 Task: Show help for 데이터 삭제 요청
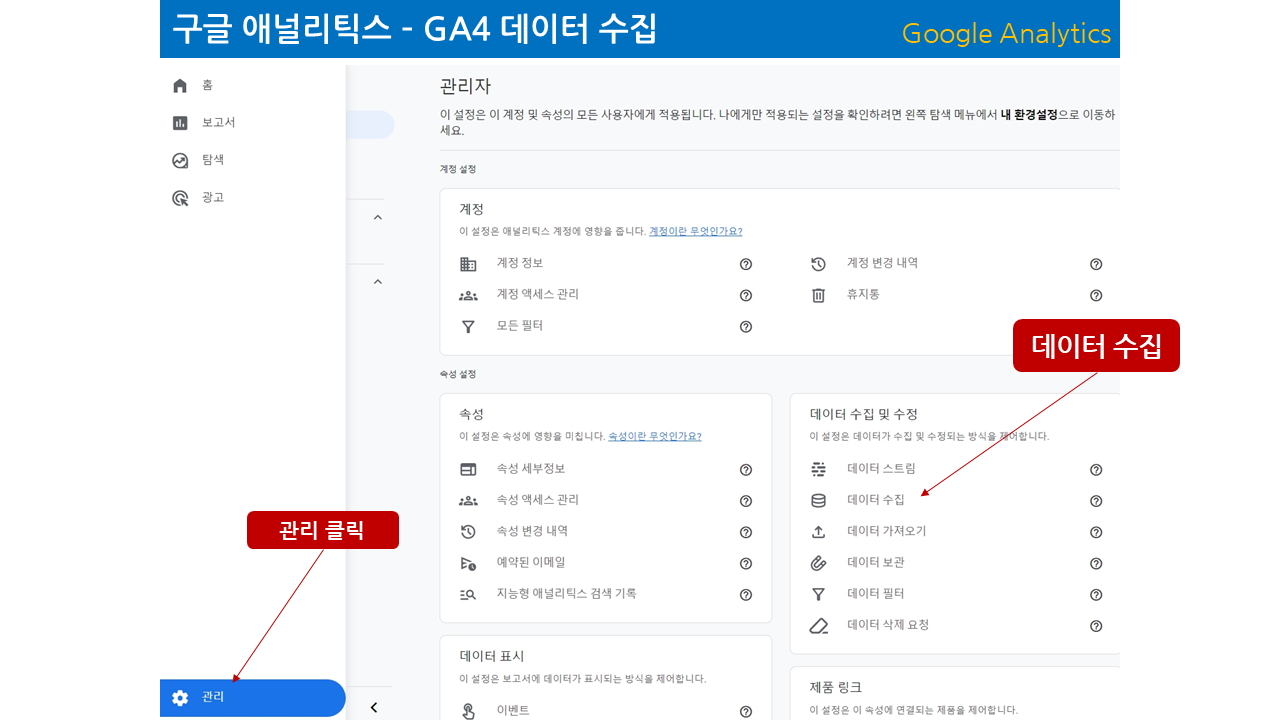[x=1096, y=626]
